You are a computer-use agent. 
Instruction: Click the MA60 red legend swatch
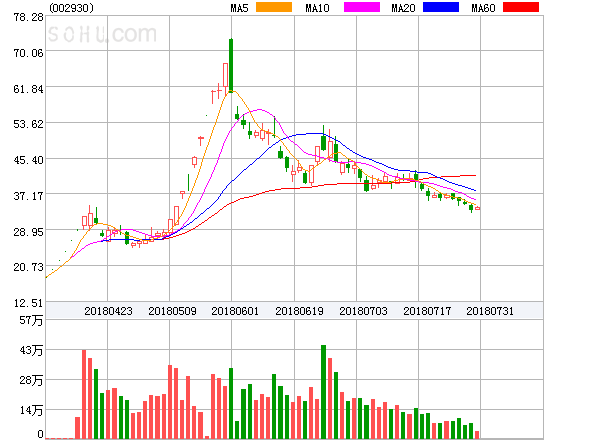pyautogui.click(x=521, y=7)
